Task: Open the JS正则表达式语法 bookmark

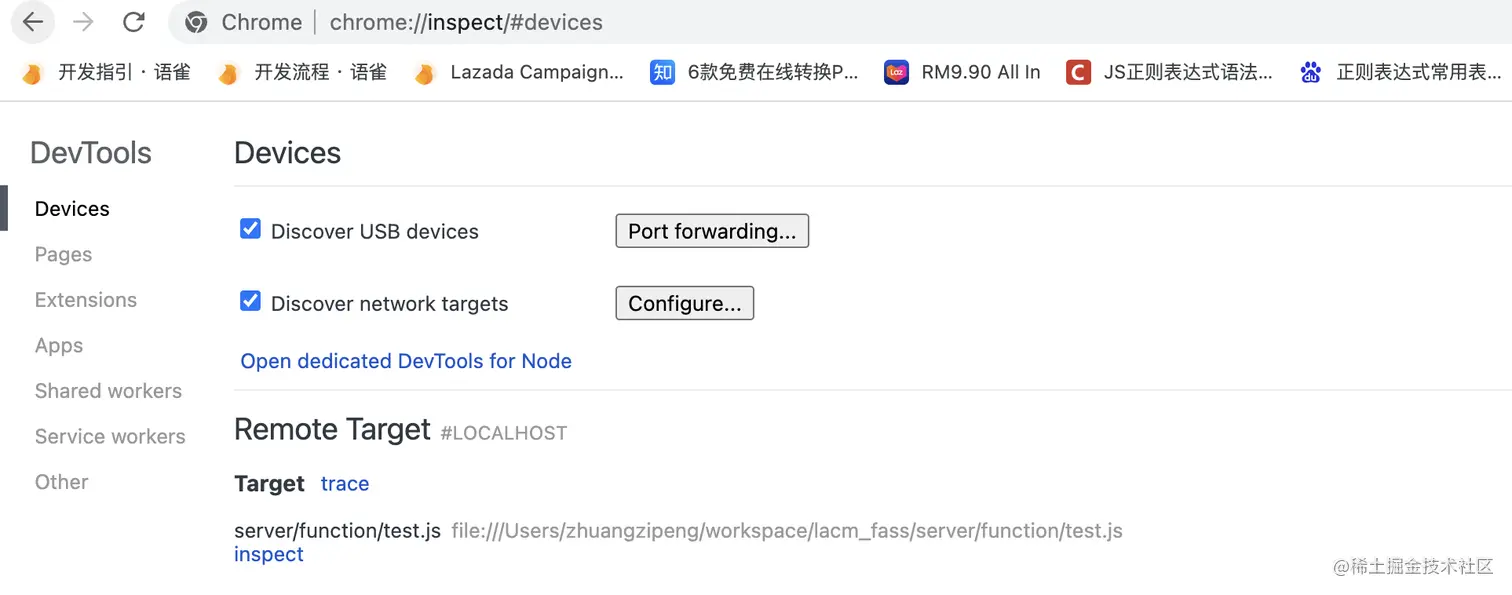Action: tap(1170, 72)
